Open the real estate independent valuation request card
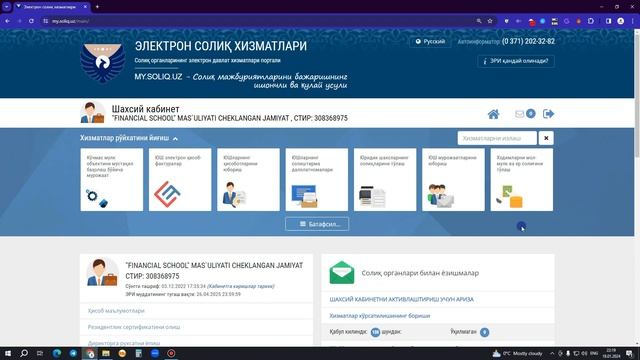 [x=112, y=180]
